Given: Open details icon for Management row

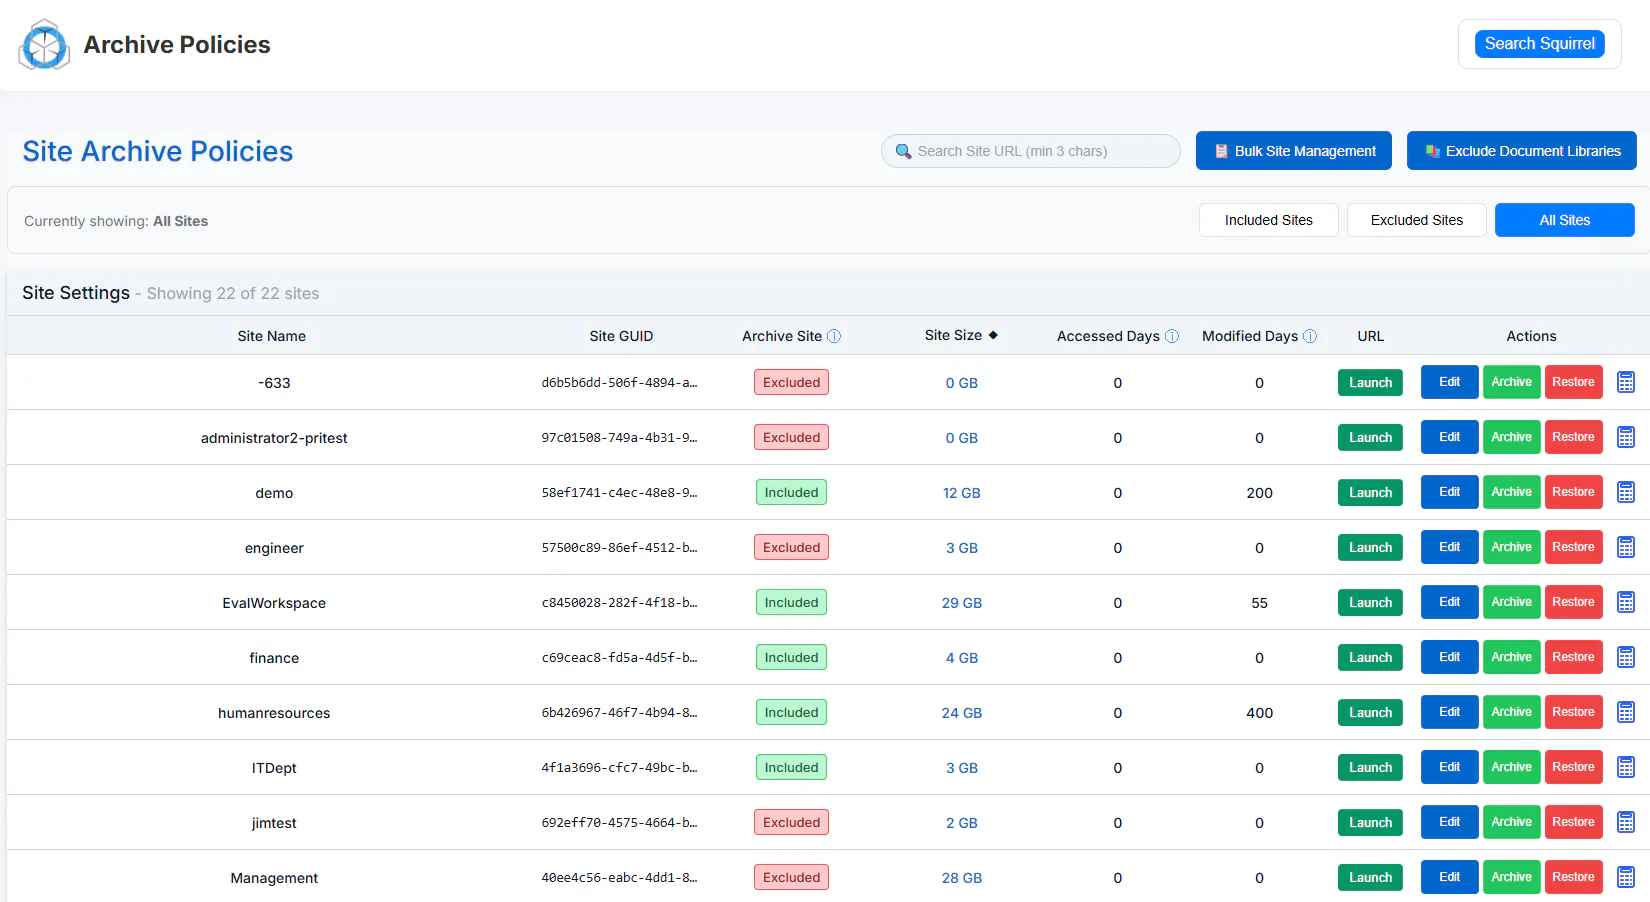Looking at the screenshot, I should [x=1626, y=877].
